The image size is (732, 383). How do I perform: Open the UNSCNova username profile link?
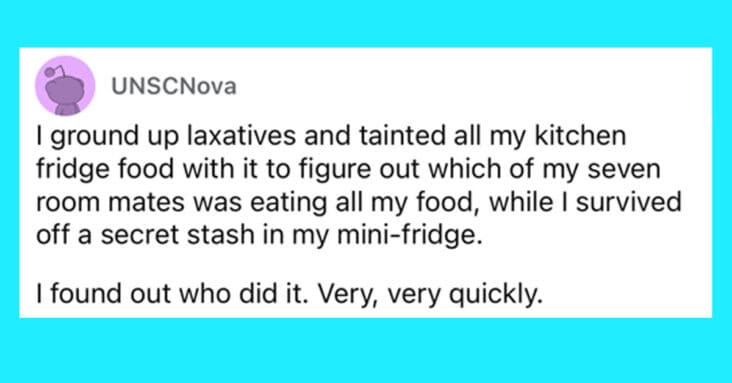coord(174,86)
